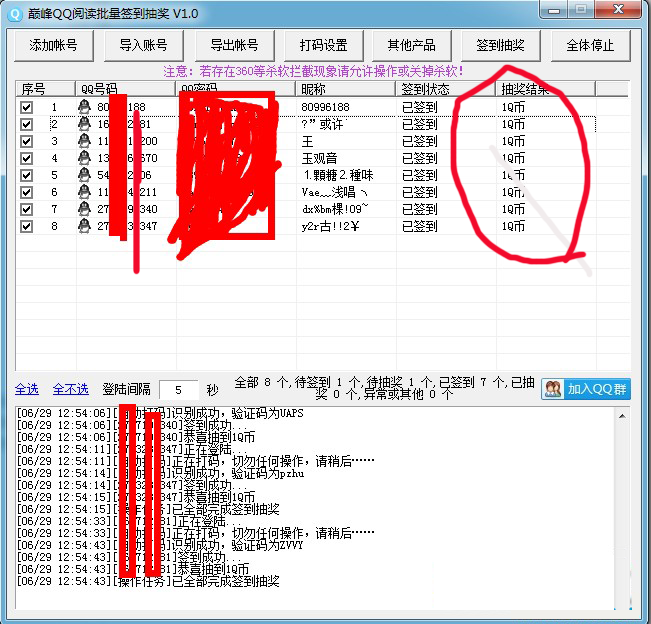The height and width of the screenshot is (624, 651).
Task: Click 已签到 status in row 8
Action: (420, 226)
